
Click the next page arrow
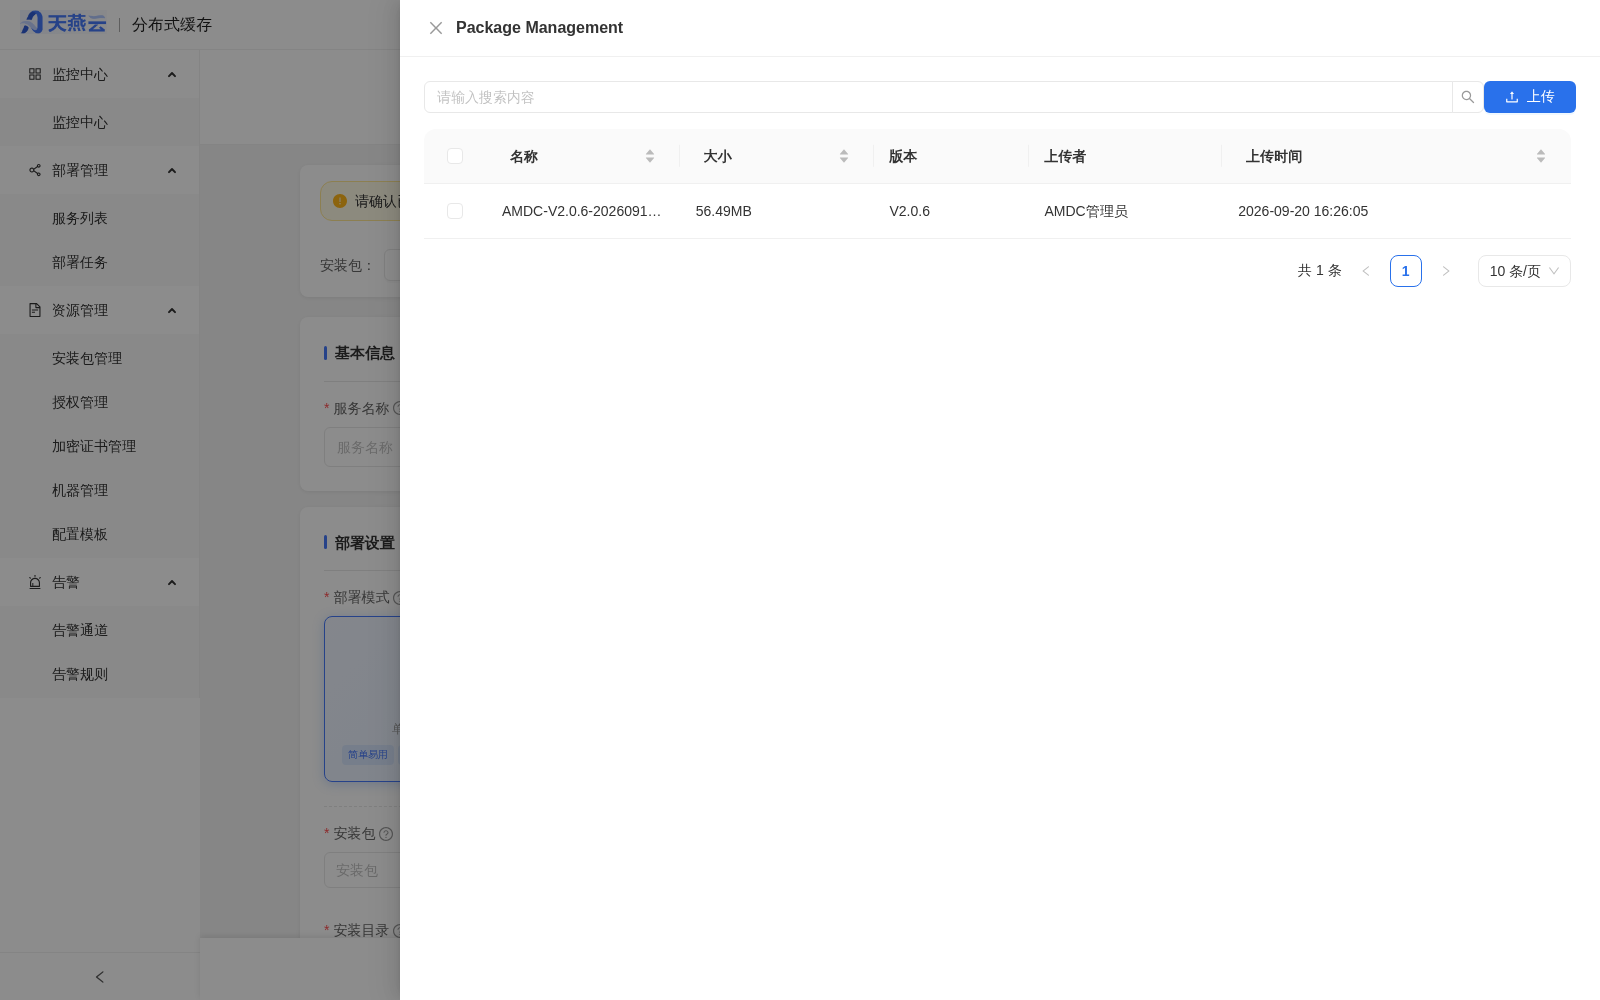point(1446,271)
